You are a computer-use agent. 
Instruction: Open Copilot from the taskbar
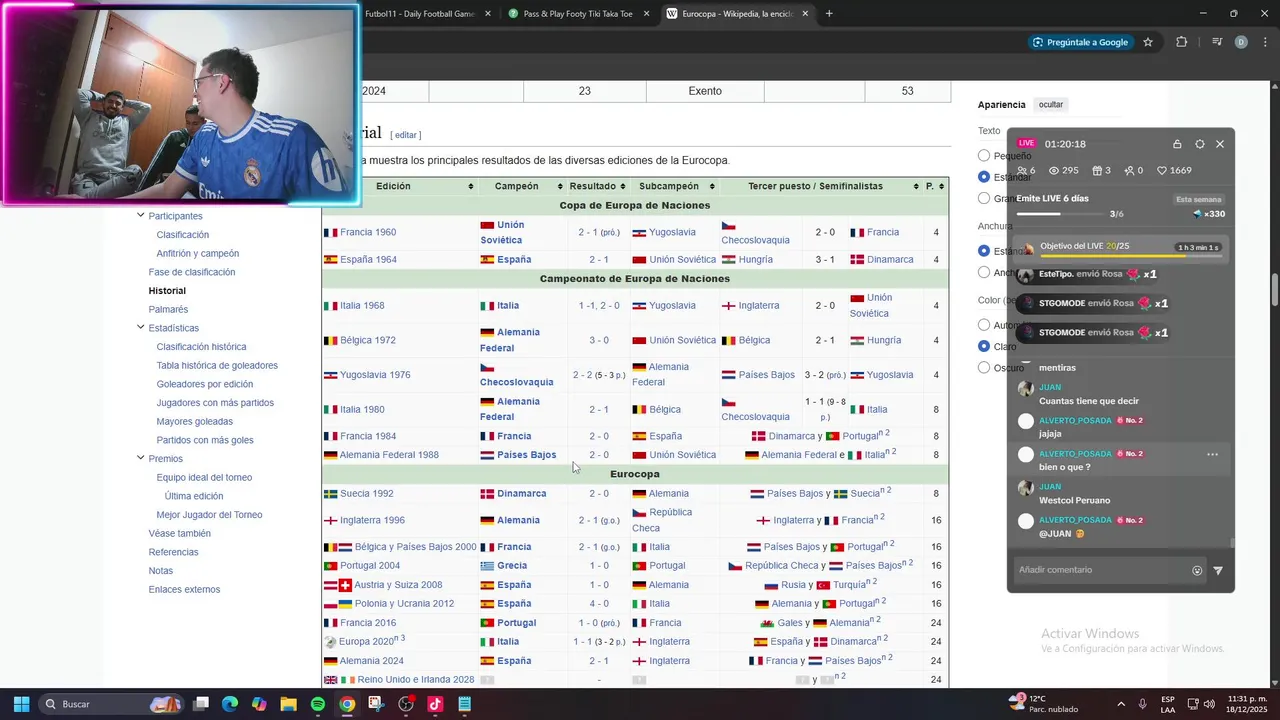[259, 704]
